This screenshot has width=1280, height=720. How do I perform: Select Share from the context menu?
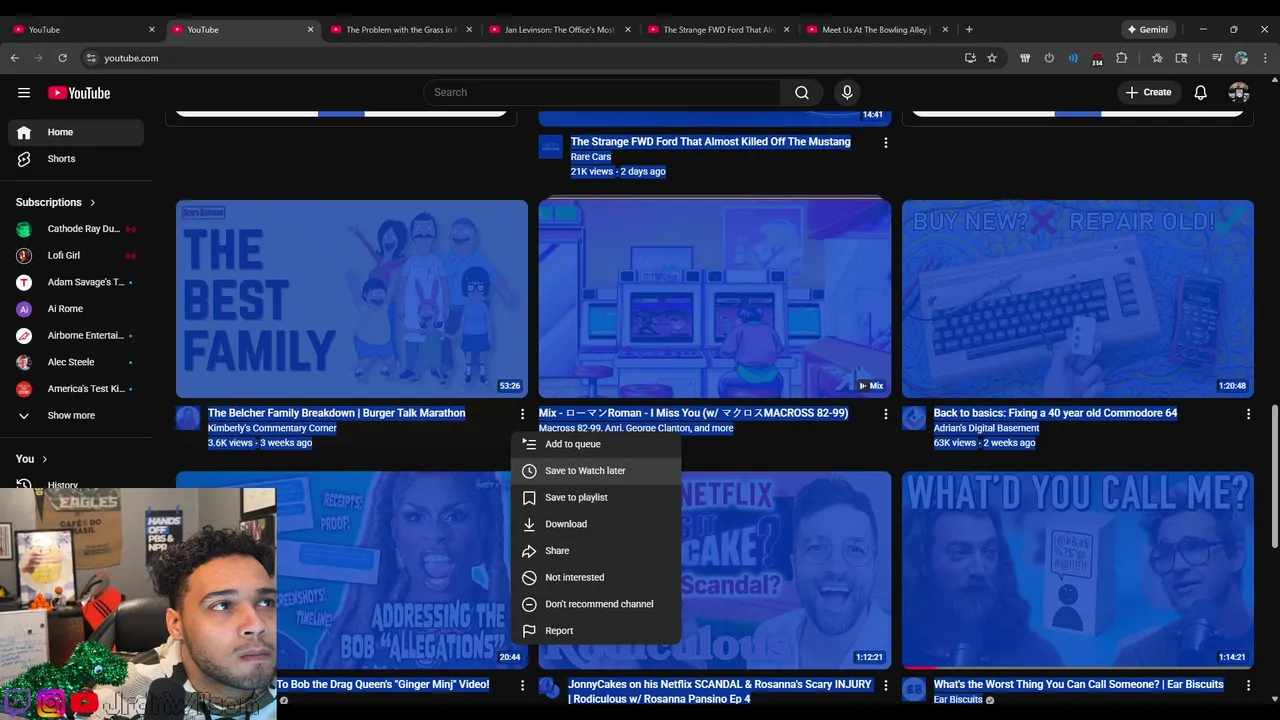[596, 551]
